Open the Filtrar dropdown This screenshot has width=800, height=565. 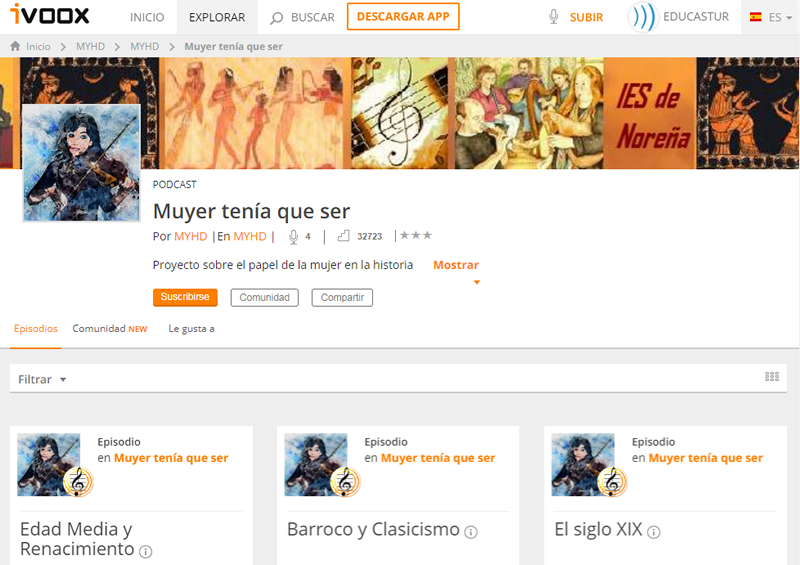(42, 379)
